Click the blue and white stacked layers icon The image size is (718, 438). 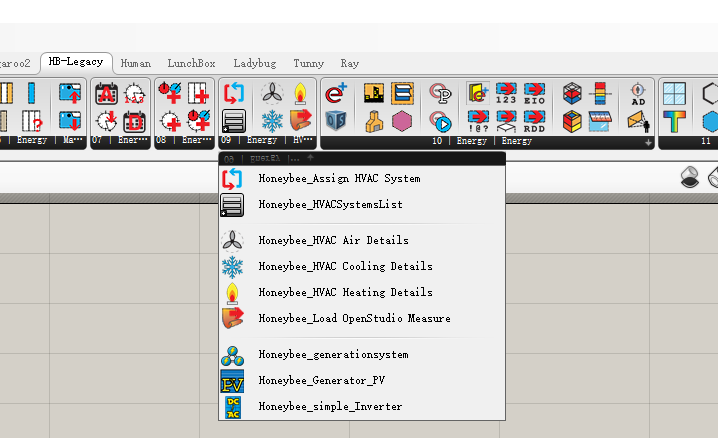[402, 94]
